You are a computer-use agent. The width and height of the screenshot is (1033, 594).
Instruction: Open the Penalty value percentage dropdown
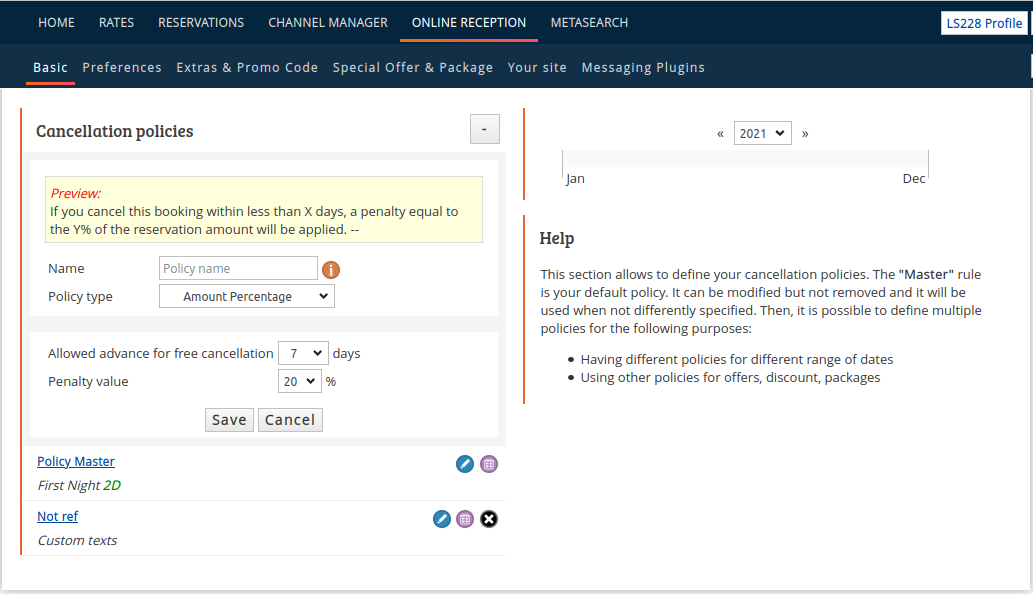point(299,381)
